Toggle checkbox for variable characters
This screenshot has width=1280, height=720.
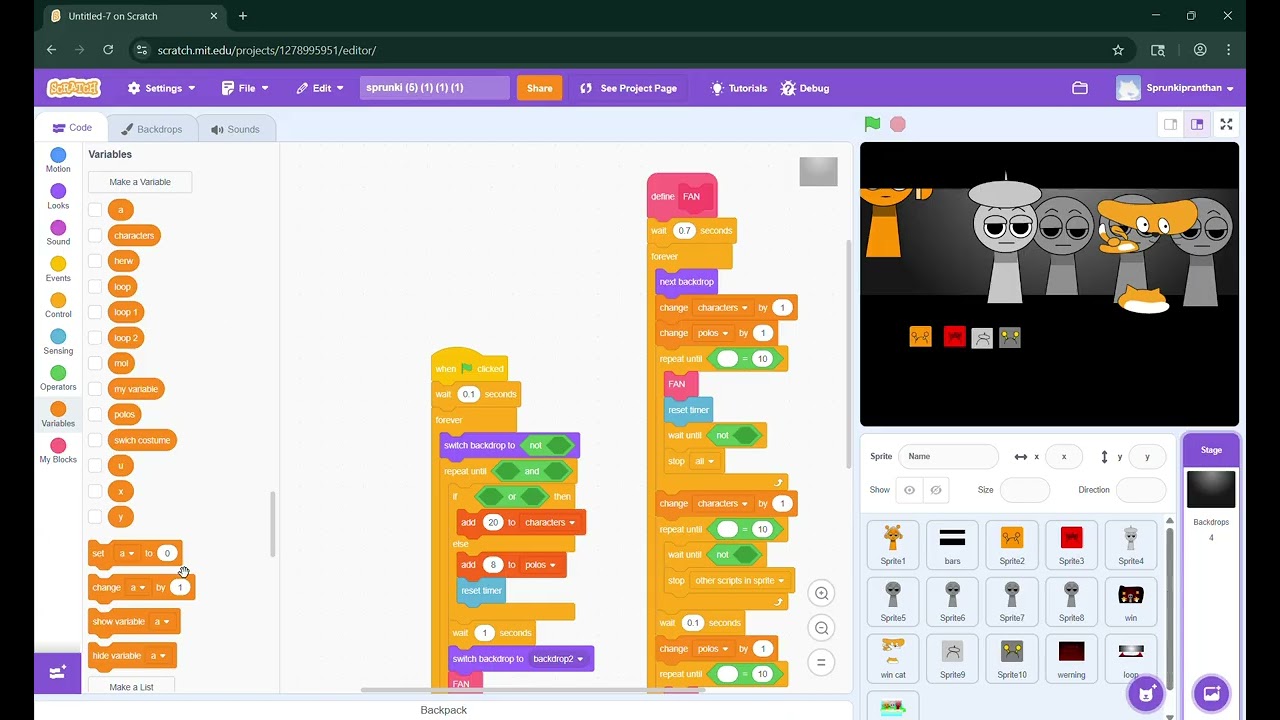[x=95, y=235]
